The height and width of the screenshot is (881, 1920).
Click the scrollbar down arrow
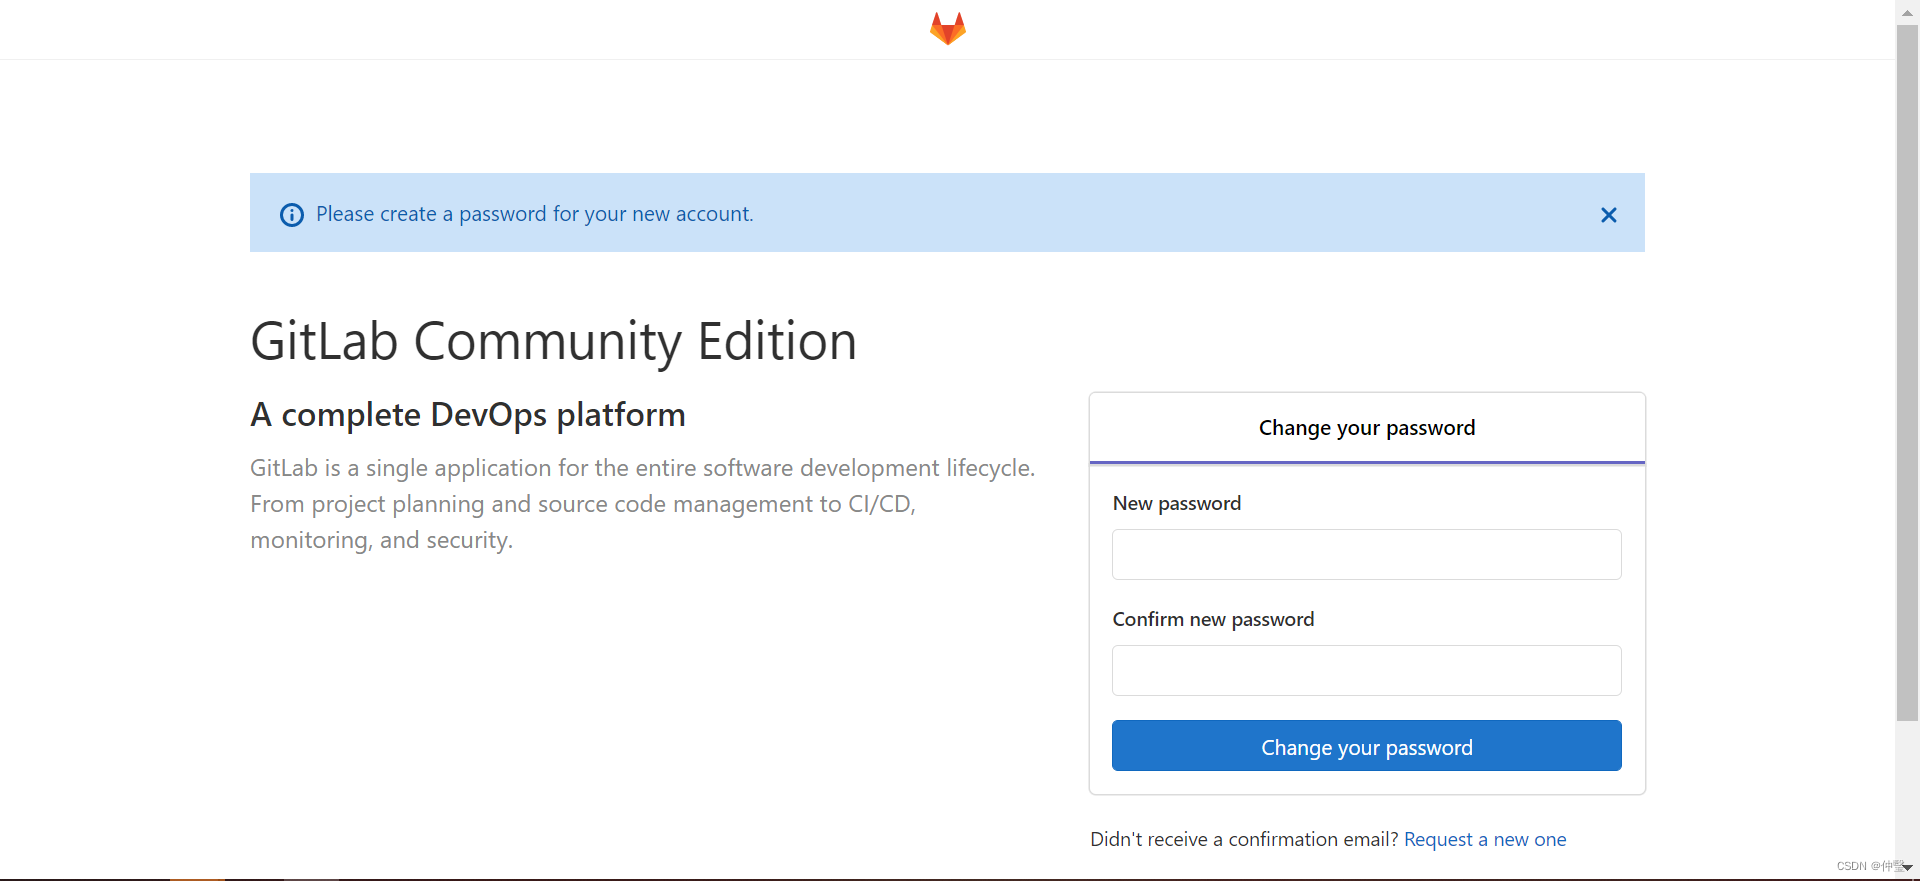point(1908,867)
